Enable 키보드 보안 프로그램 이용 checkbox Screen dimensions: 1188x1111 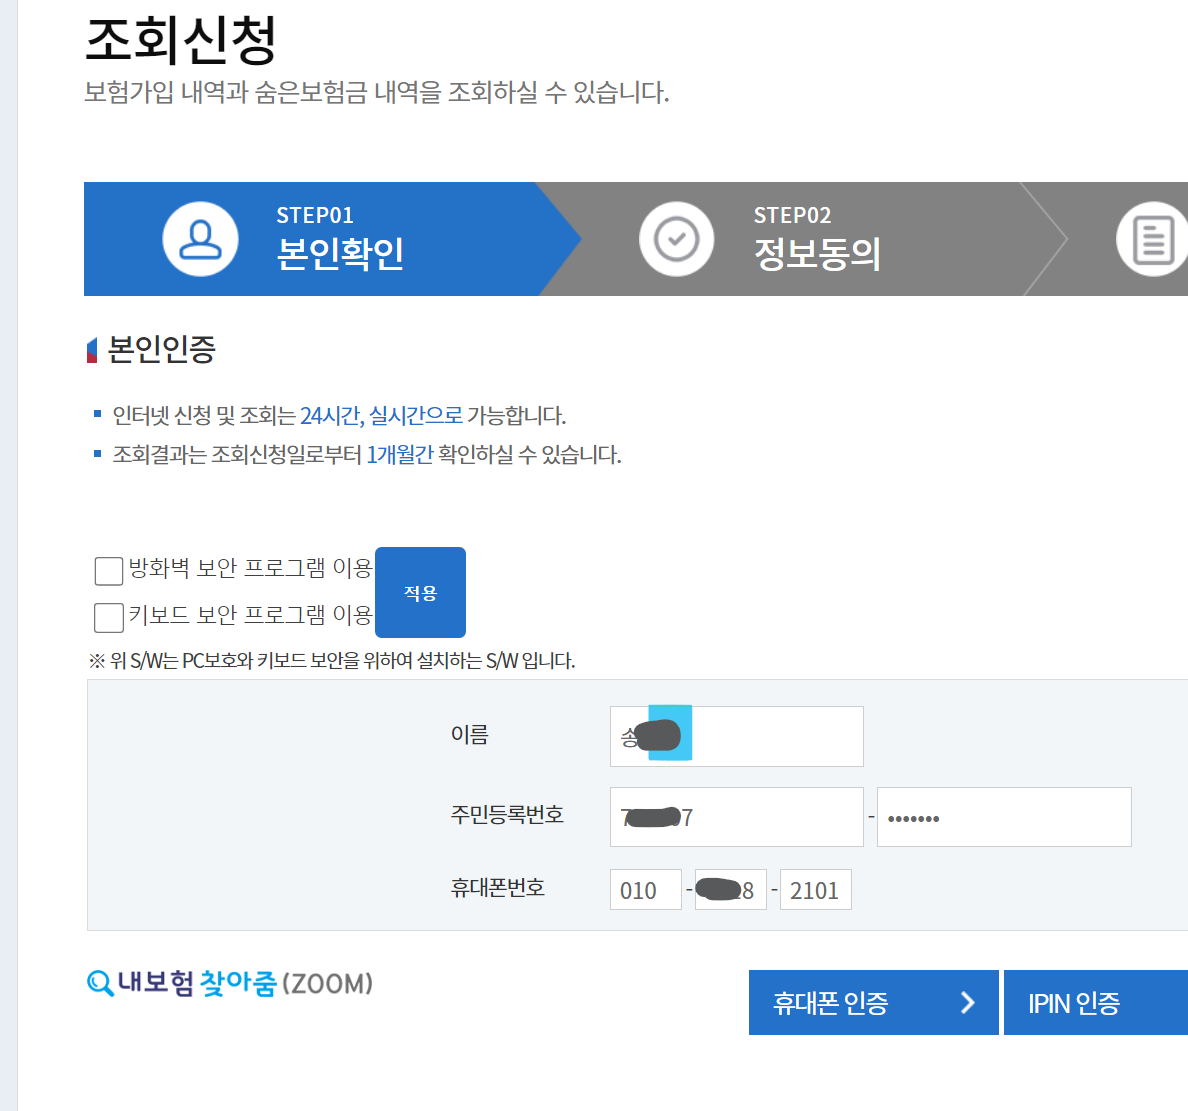[x=109, y=617]
